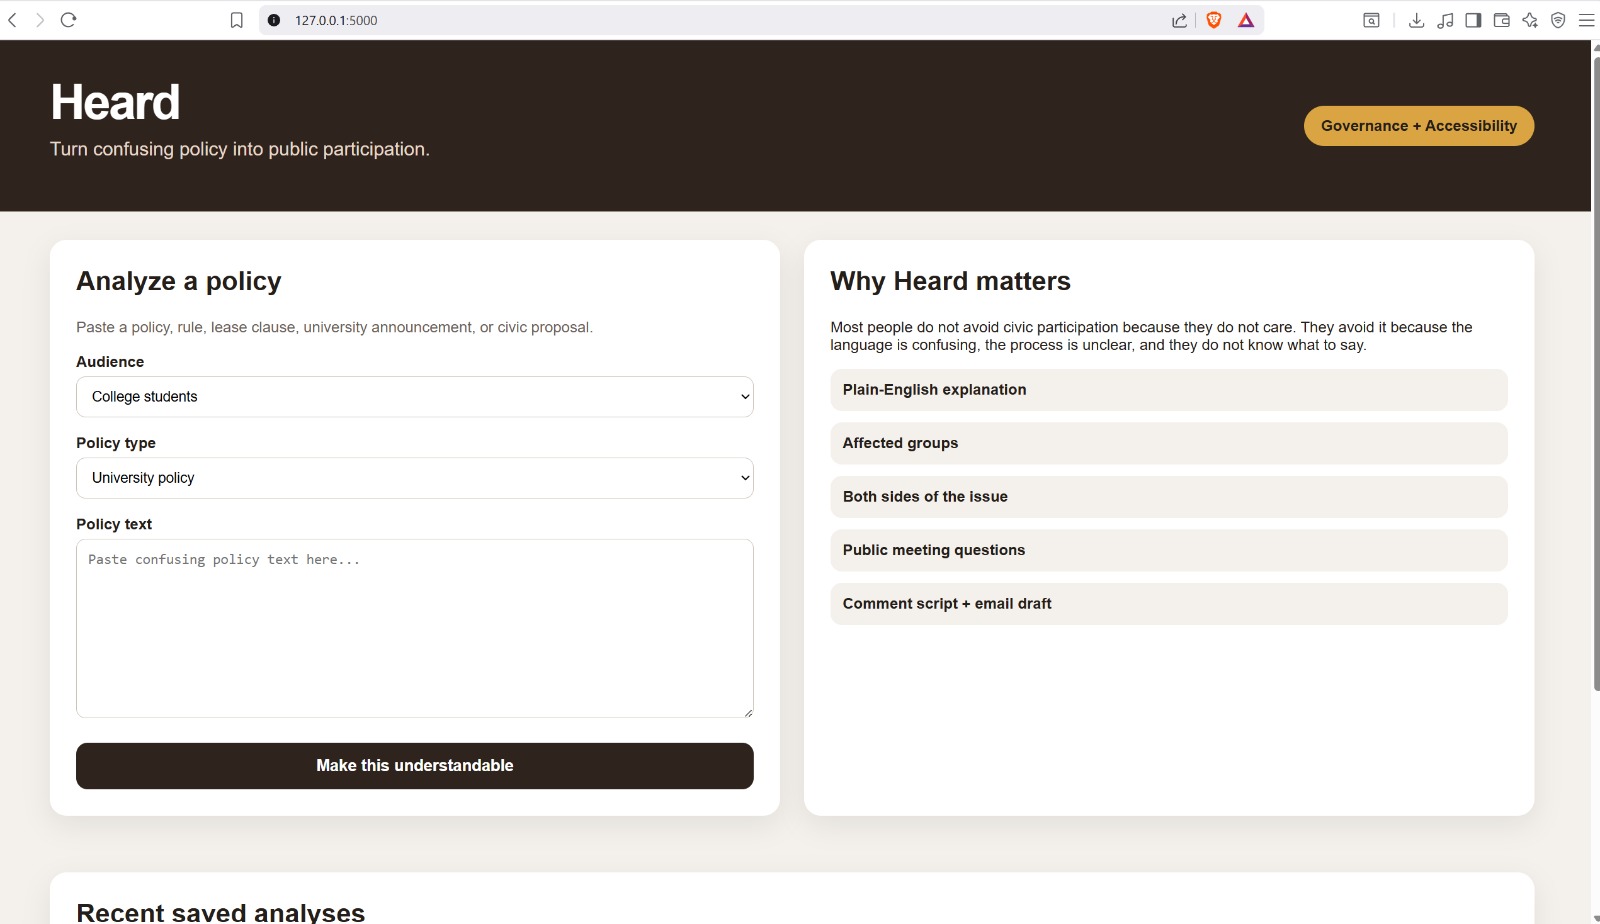The height and width of the screenshot is (924, 1600).
Task: Open the tab search icon
Action: pos(1372,20)
